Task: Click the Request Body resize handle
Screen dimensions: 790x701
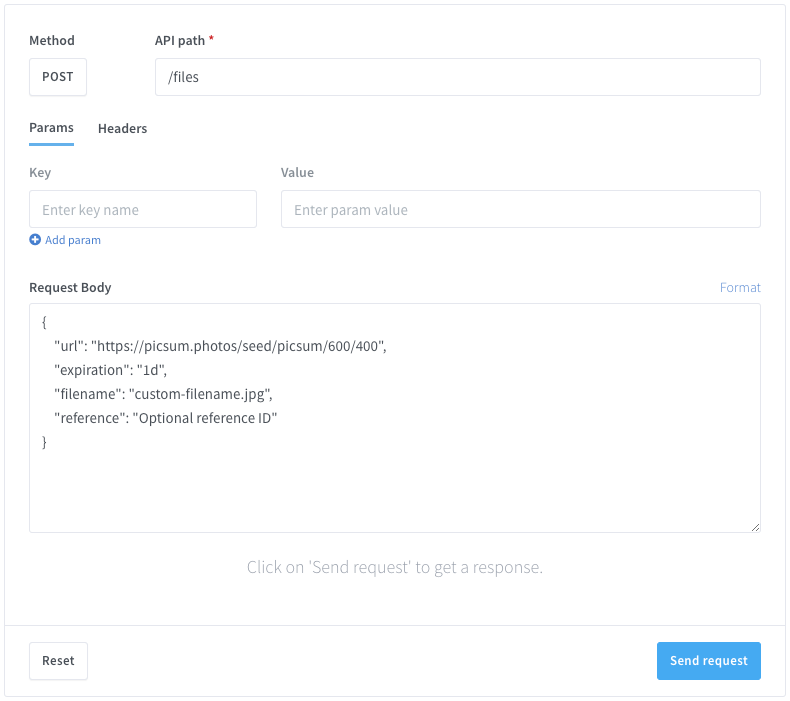Action: 754,526
